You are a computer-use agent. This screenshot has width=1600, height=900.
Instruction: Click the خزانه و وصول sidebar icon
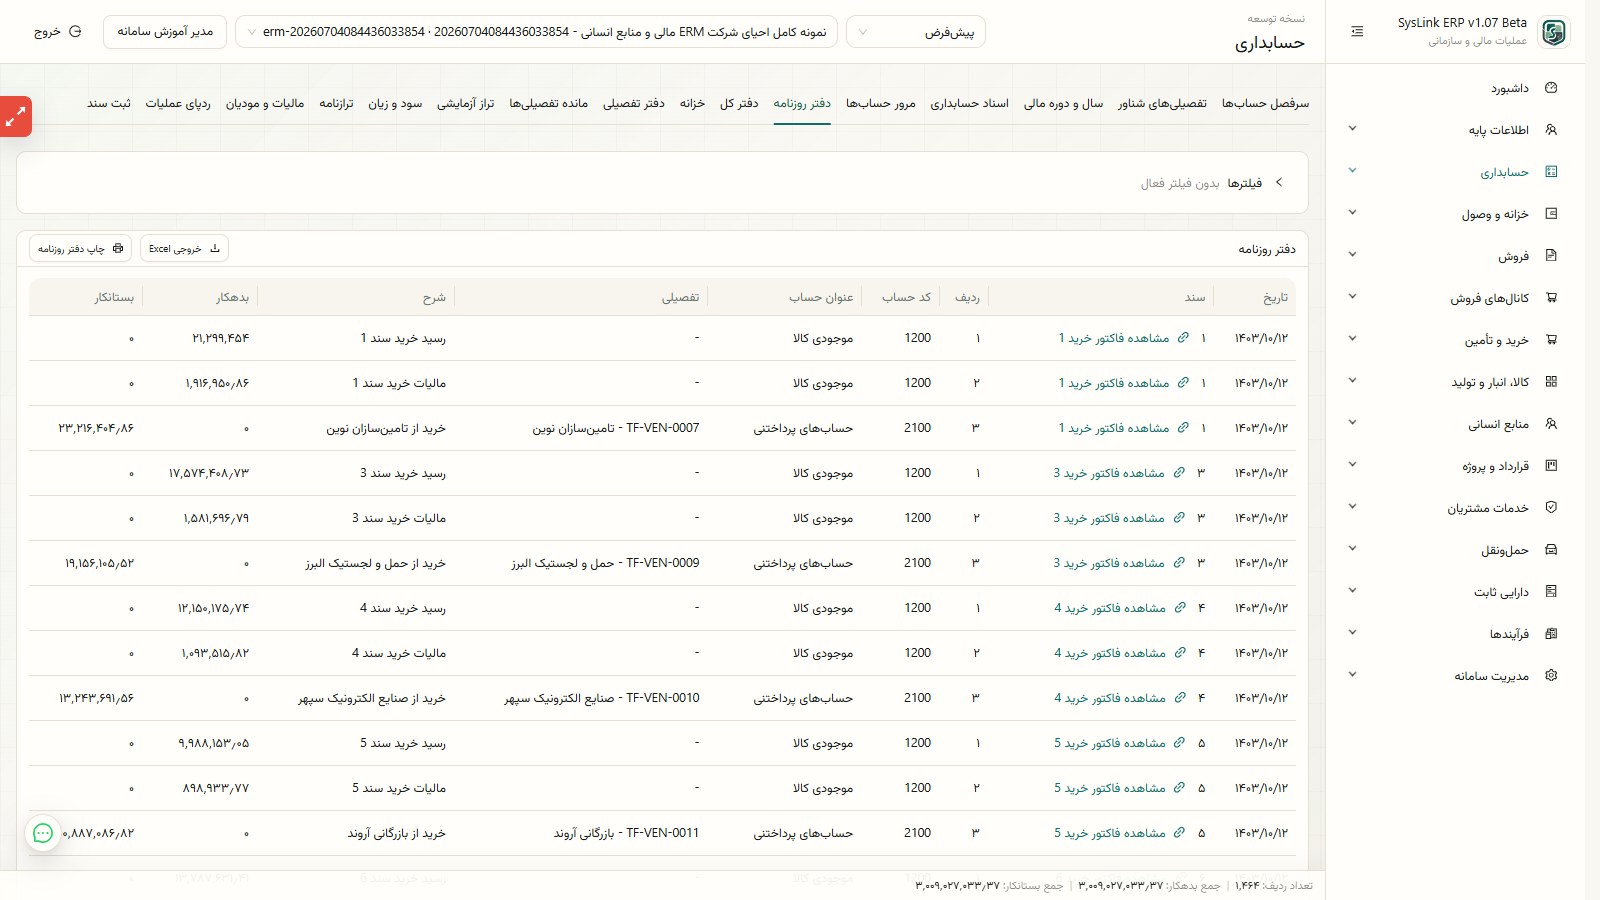(x=1551, y=214)
